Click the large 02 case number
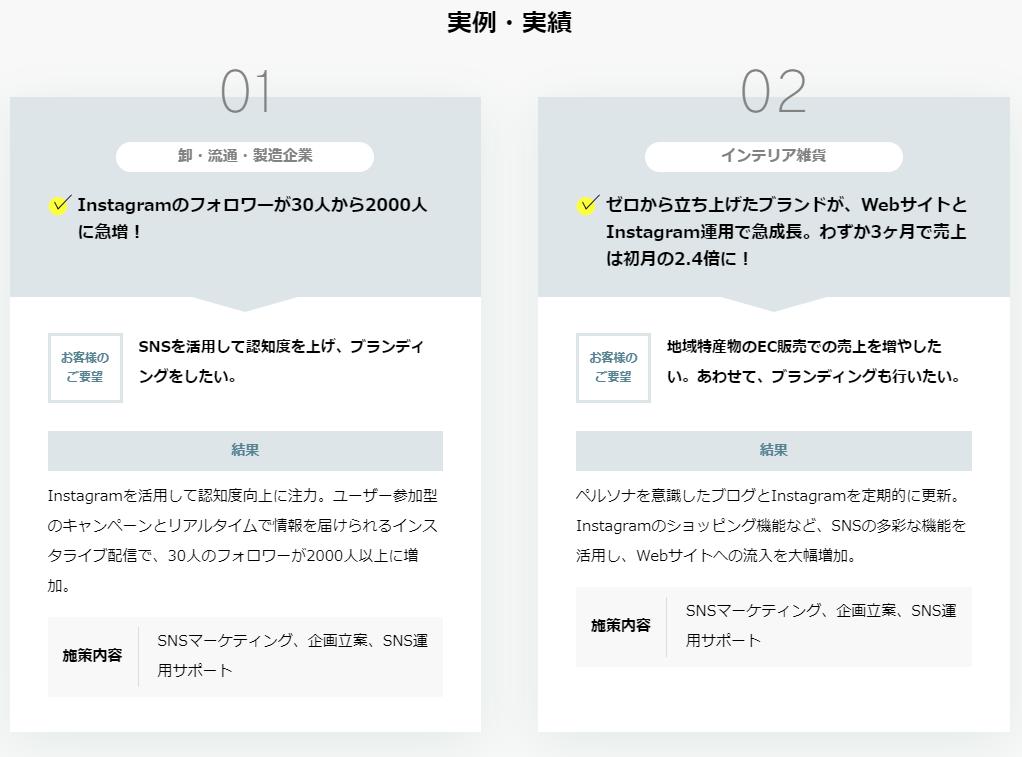Viewport: 1022px width, 757px height. click(x=773, y=92)
